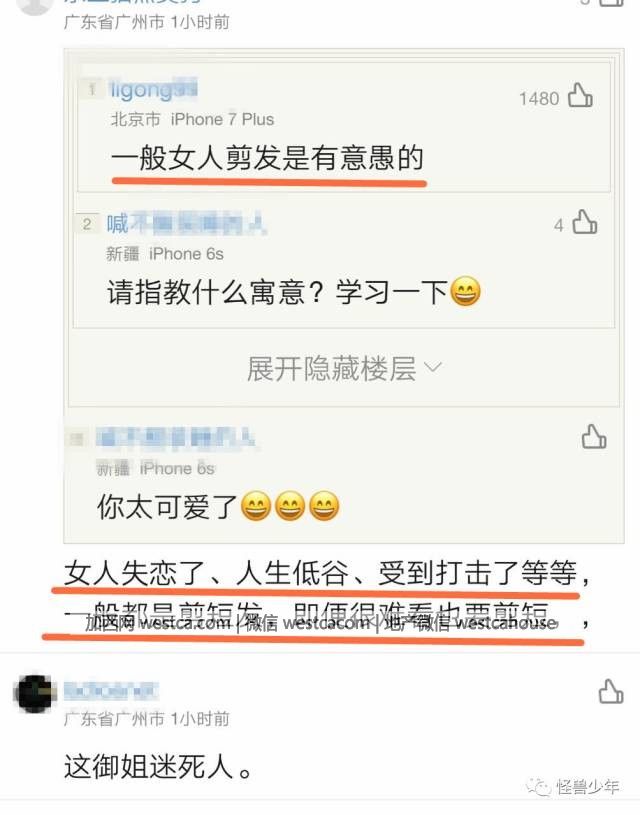The height and width of the screenshot is (815, 640).
Task: Click the chevron next to 展开隐藏楼层
Action: [x=433, y=368]
